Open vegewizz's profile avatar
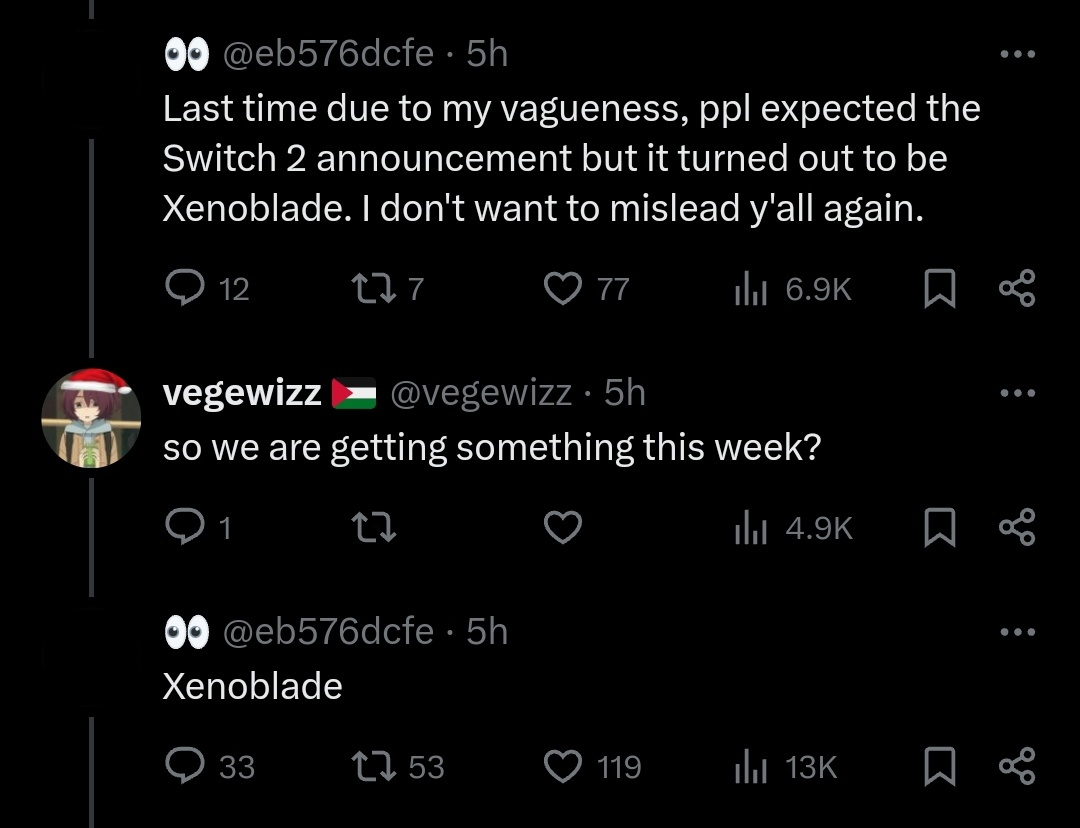Viewport: 1080px width, 828px height. pyautogui.click(x=91, y=418)
